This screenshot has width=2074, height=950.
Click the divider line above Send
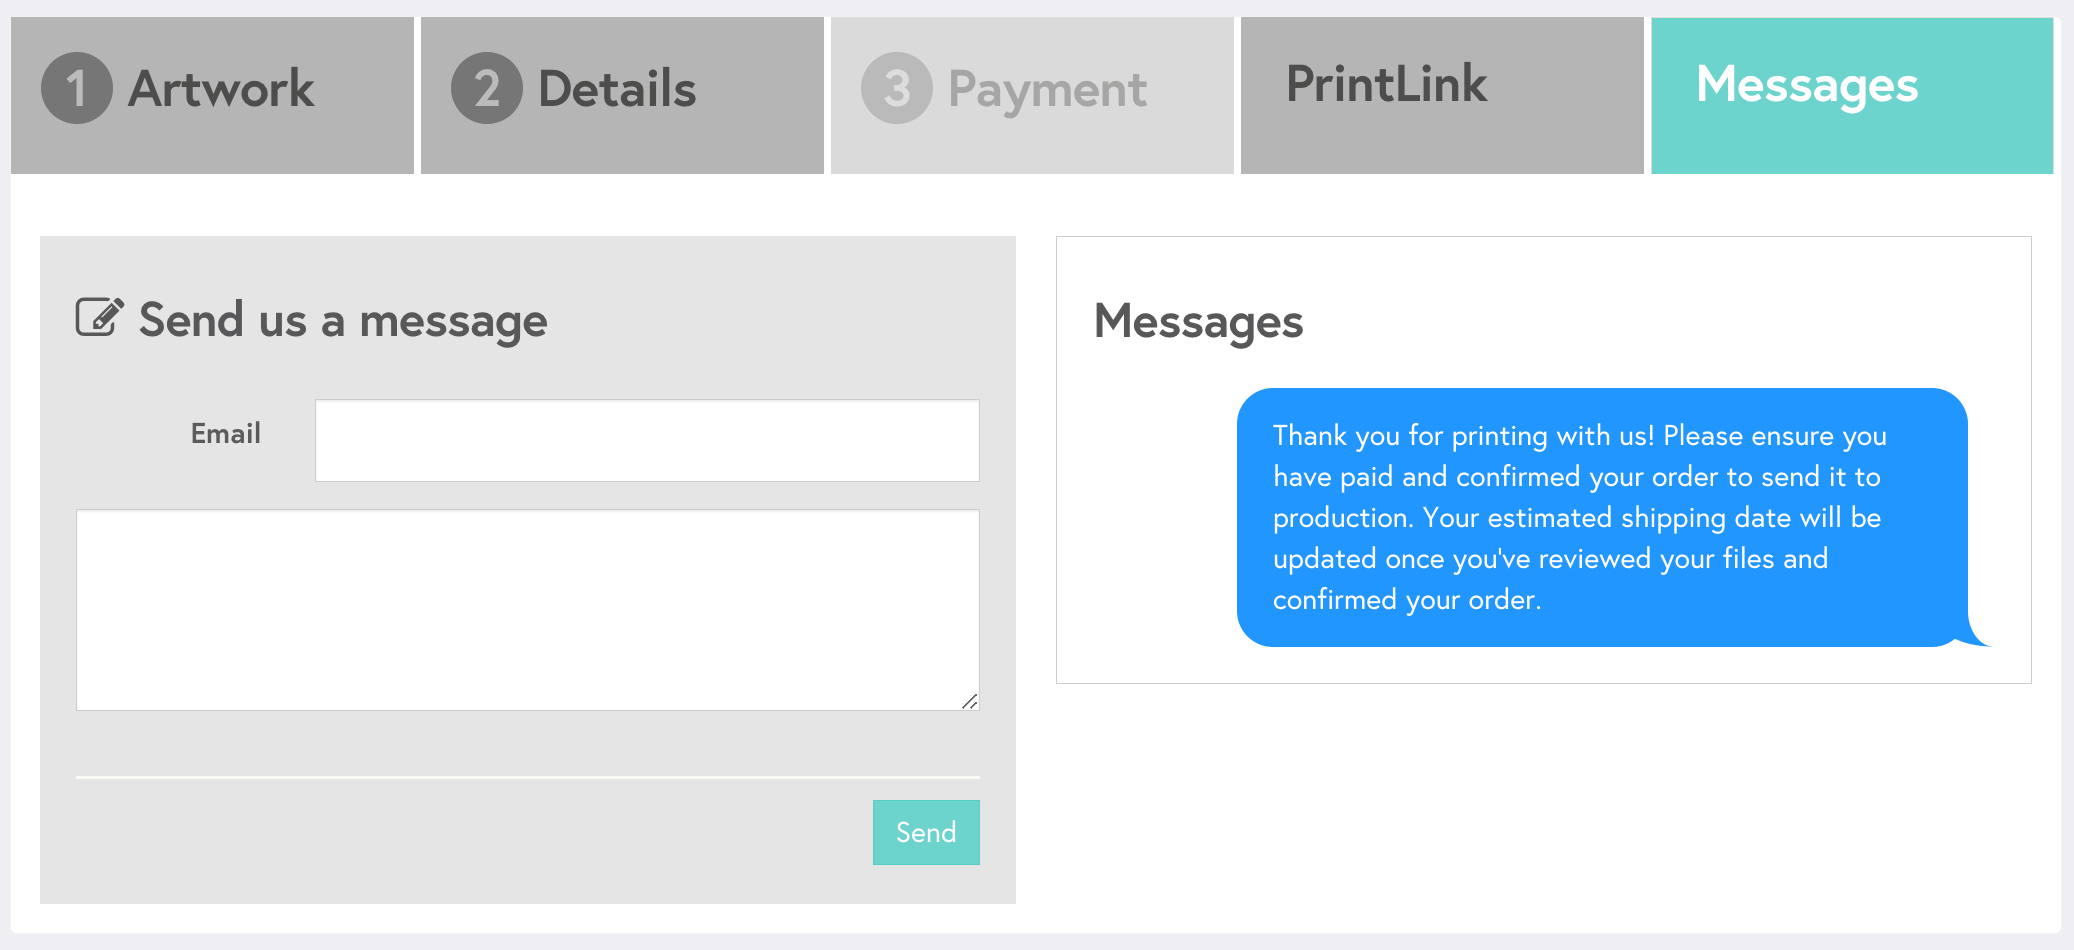(x=527, y=777)
